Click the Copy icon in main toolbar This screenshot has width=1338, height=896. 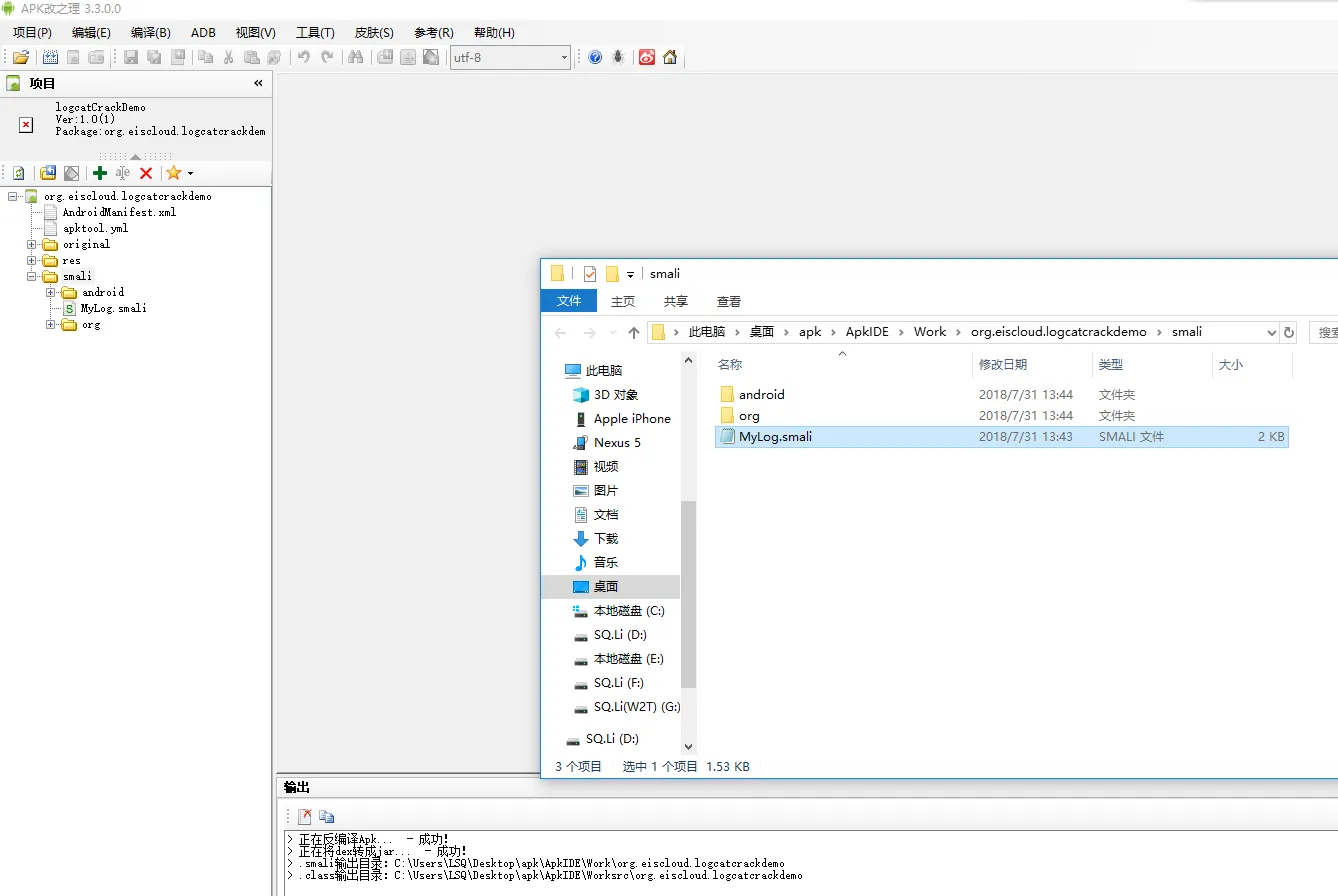coord(205,57)
